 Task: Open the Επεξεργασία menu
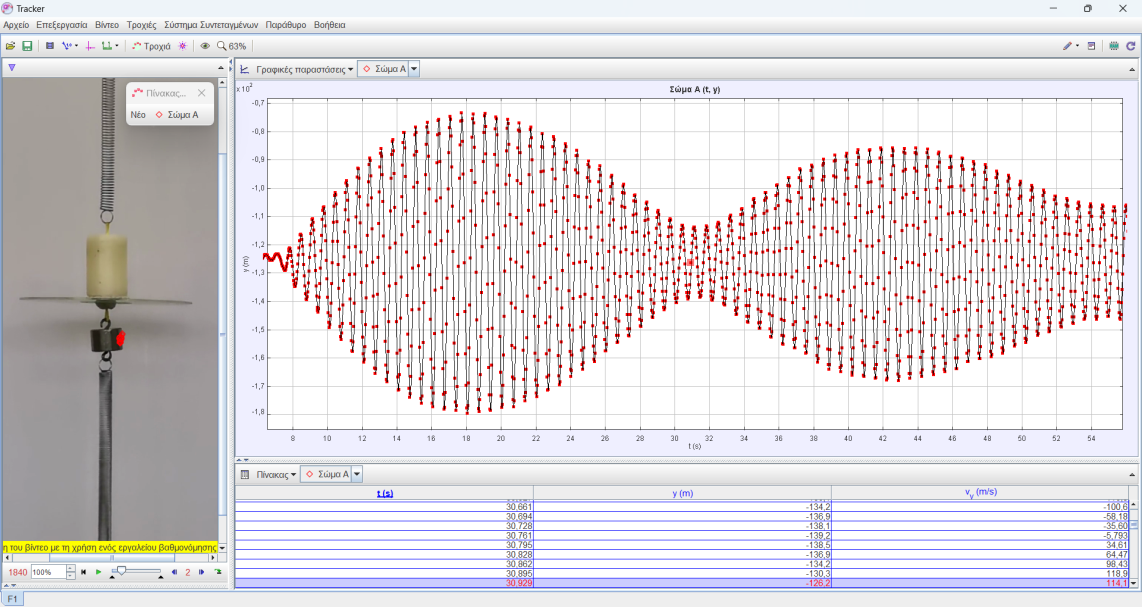click(61, 23)
